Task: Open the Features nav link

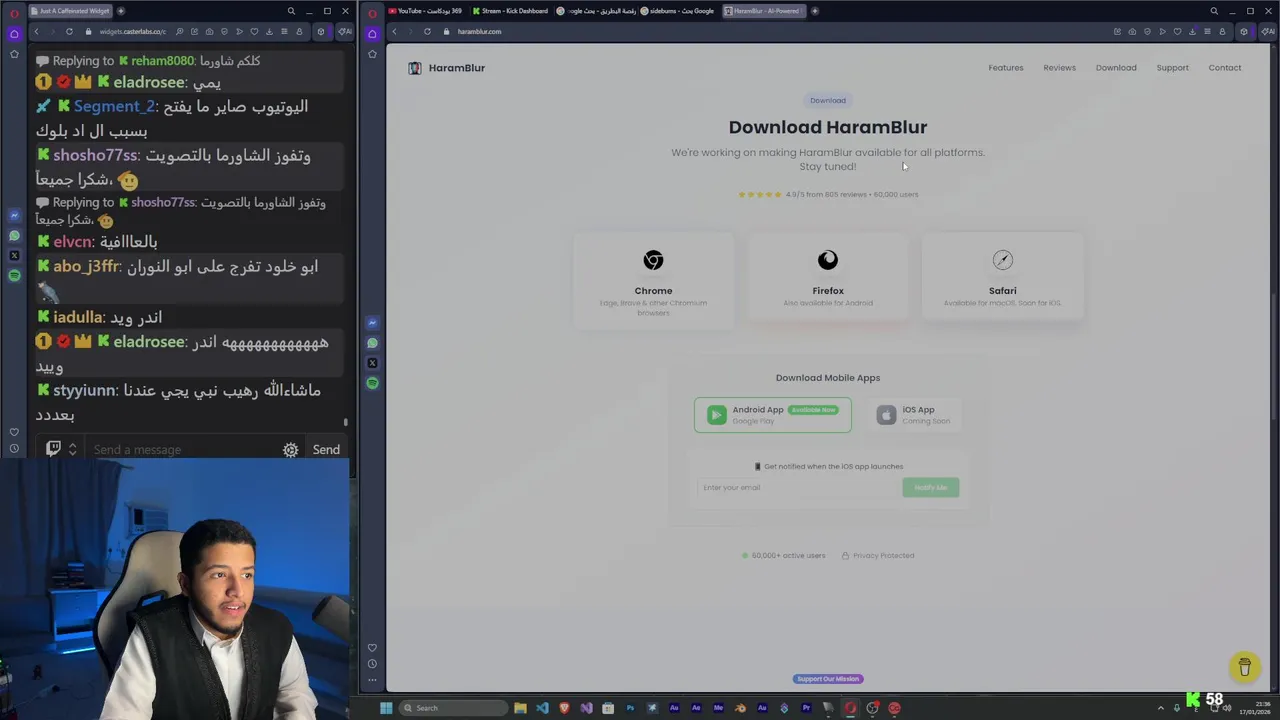Action: click(x=1005, y=68)
